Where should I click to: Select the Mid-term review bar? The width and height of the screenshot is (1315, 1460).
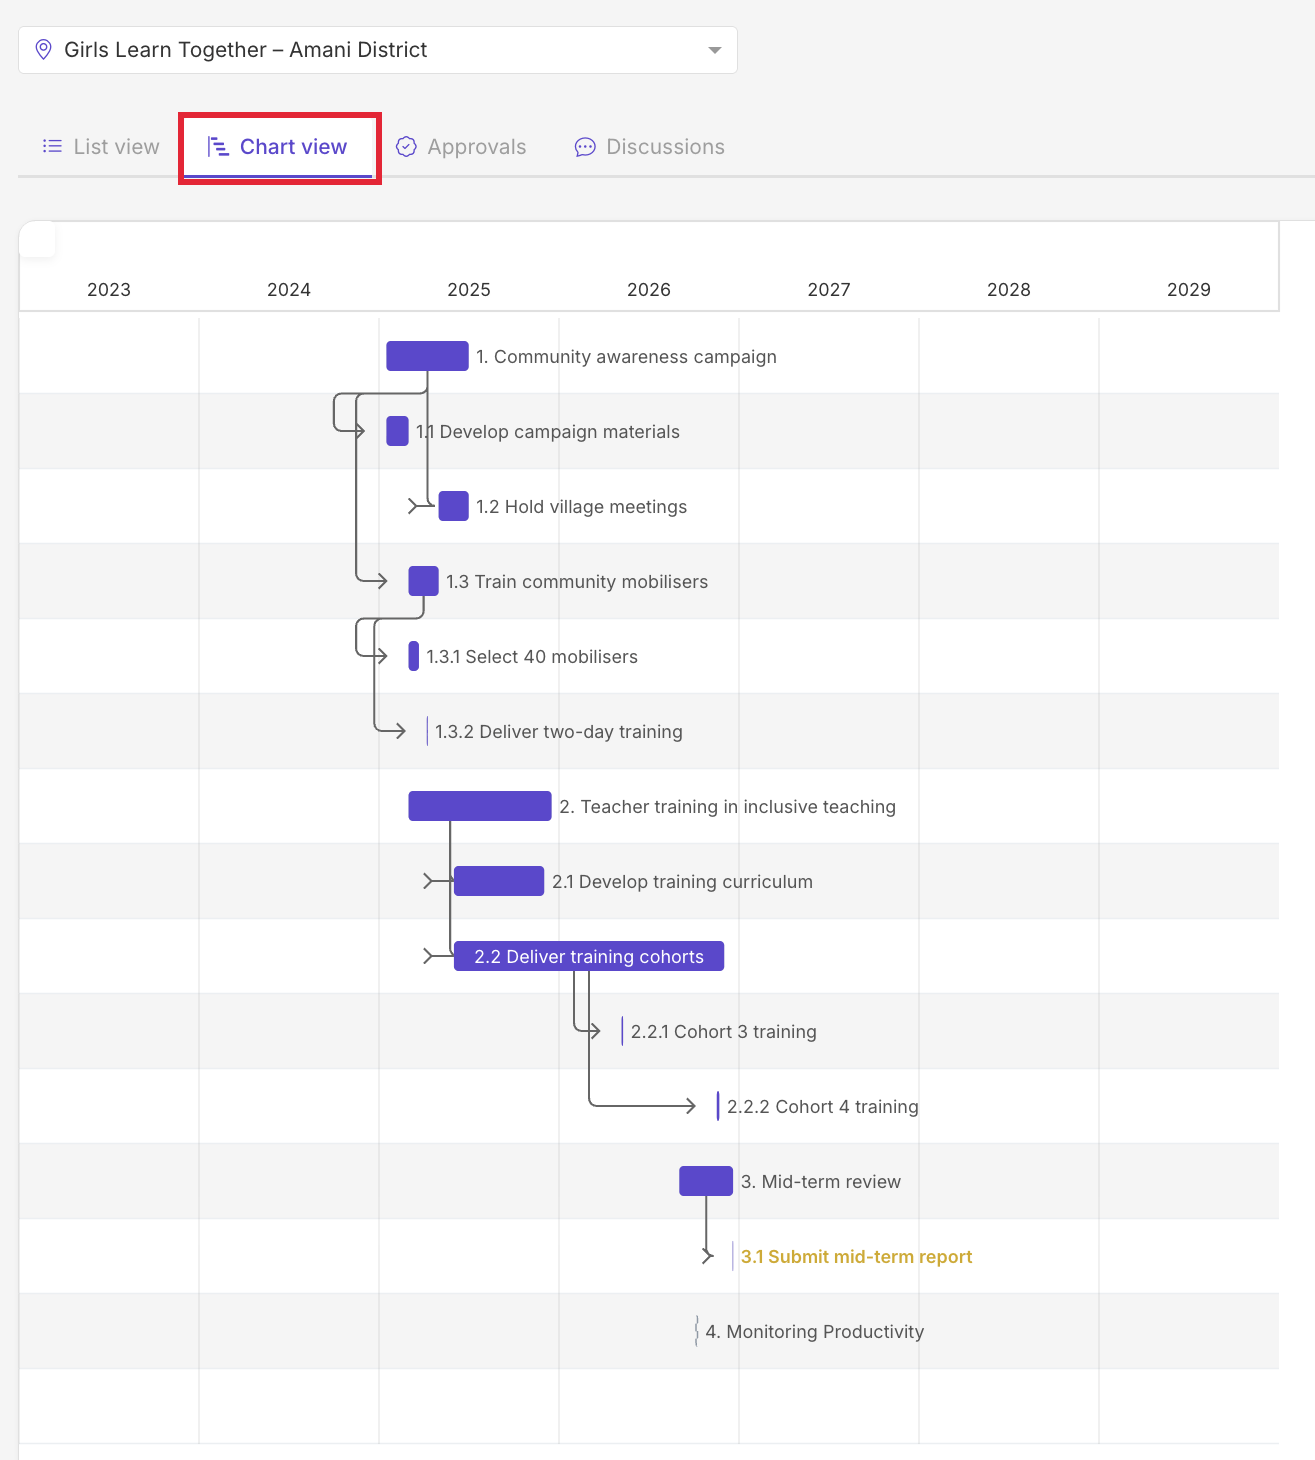(706, 1181)
